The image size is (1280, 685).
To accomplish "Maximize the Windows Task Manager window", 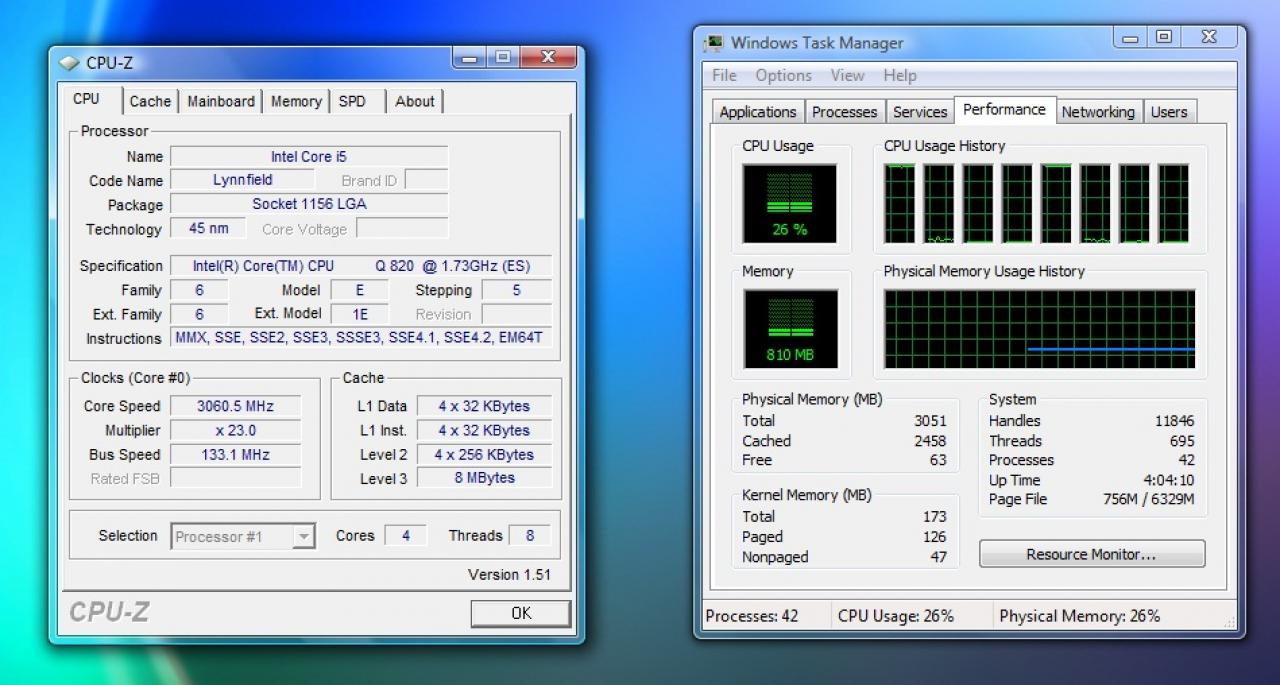I will click(x=1163, y=37).
